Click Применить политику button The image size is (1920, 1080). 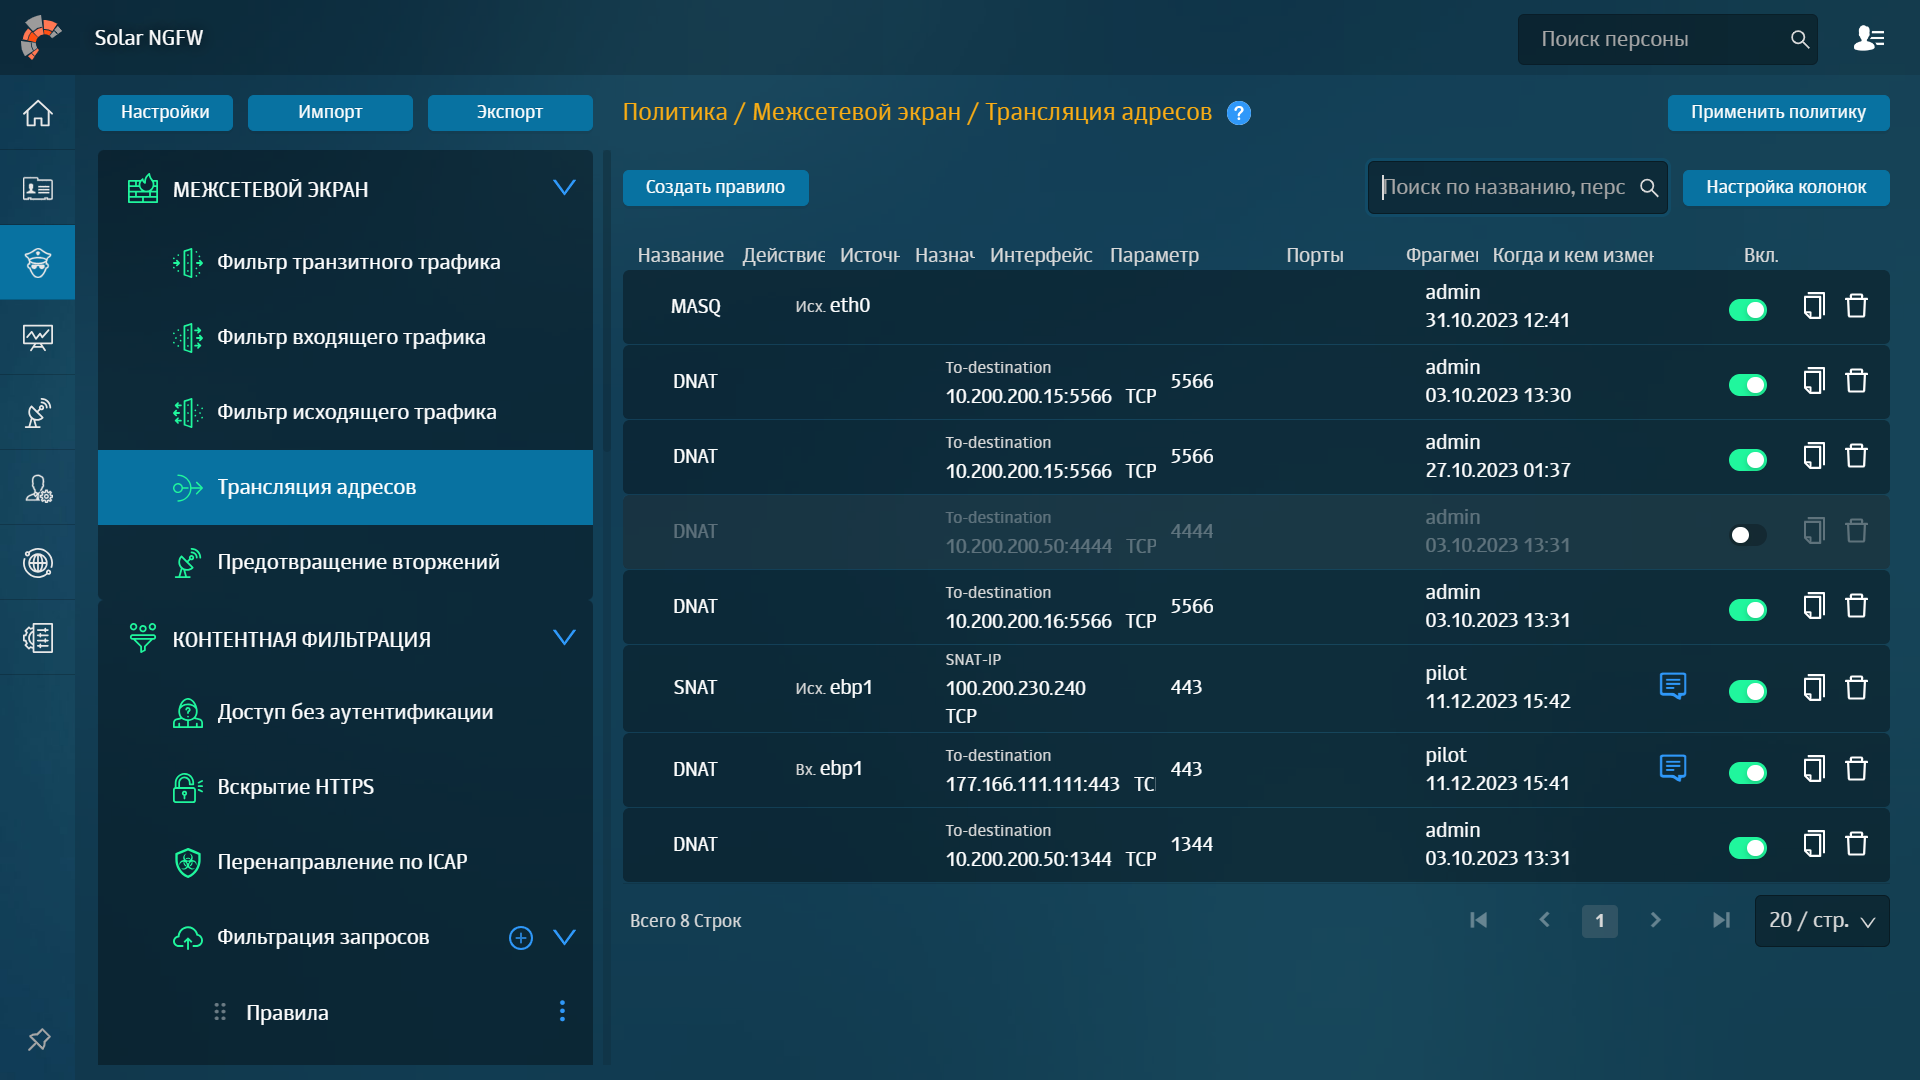[1777, 112]
